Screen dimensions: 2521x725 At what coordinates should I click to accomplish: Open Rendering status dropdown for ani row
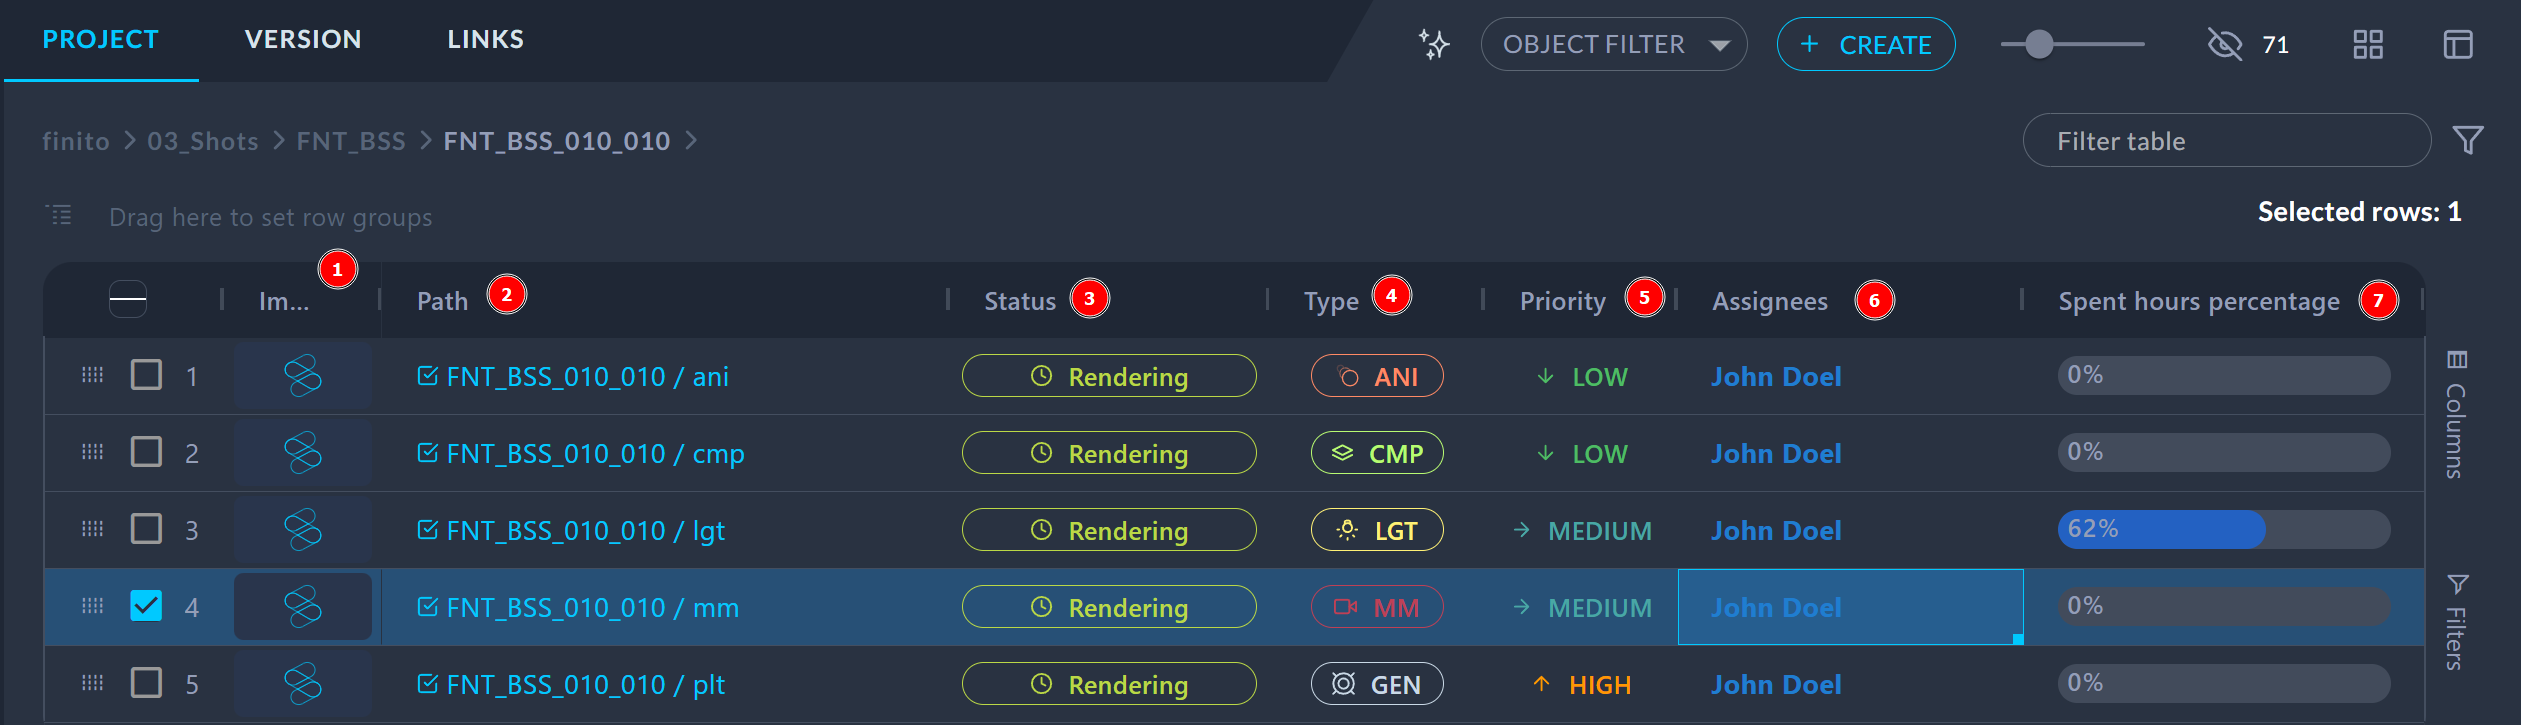(1108, 376)
